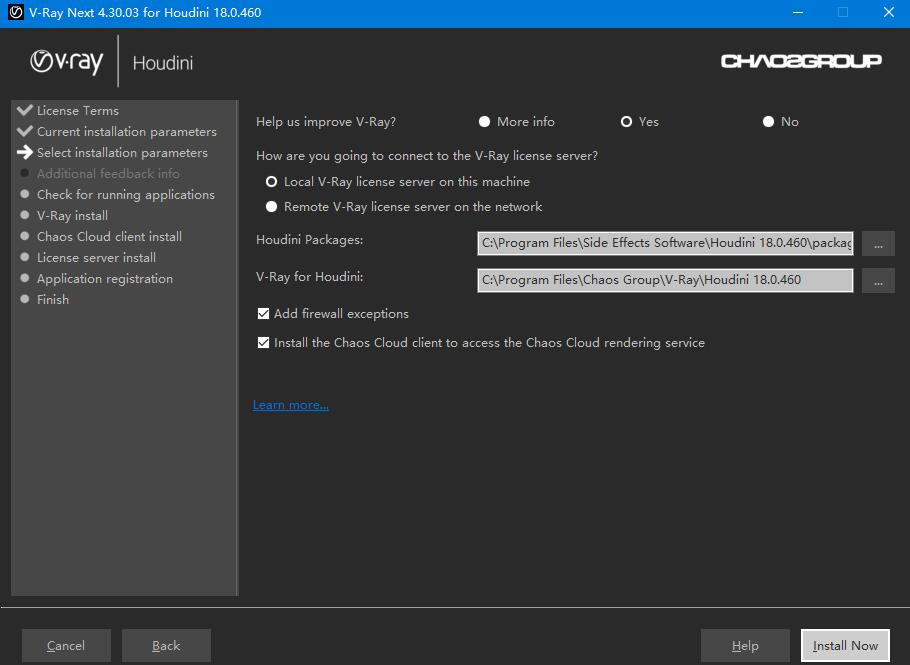Screen dimensions: 910x665
Task: Open the Learn more link
Action: click(x=291, y=405)
